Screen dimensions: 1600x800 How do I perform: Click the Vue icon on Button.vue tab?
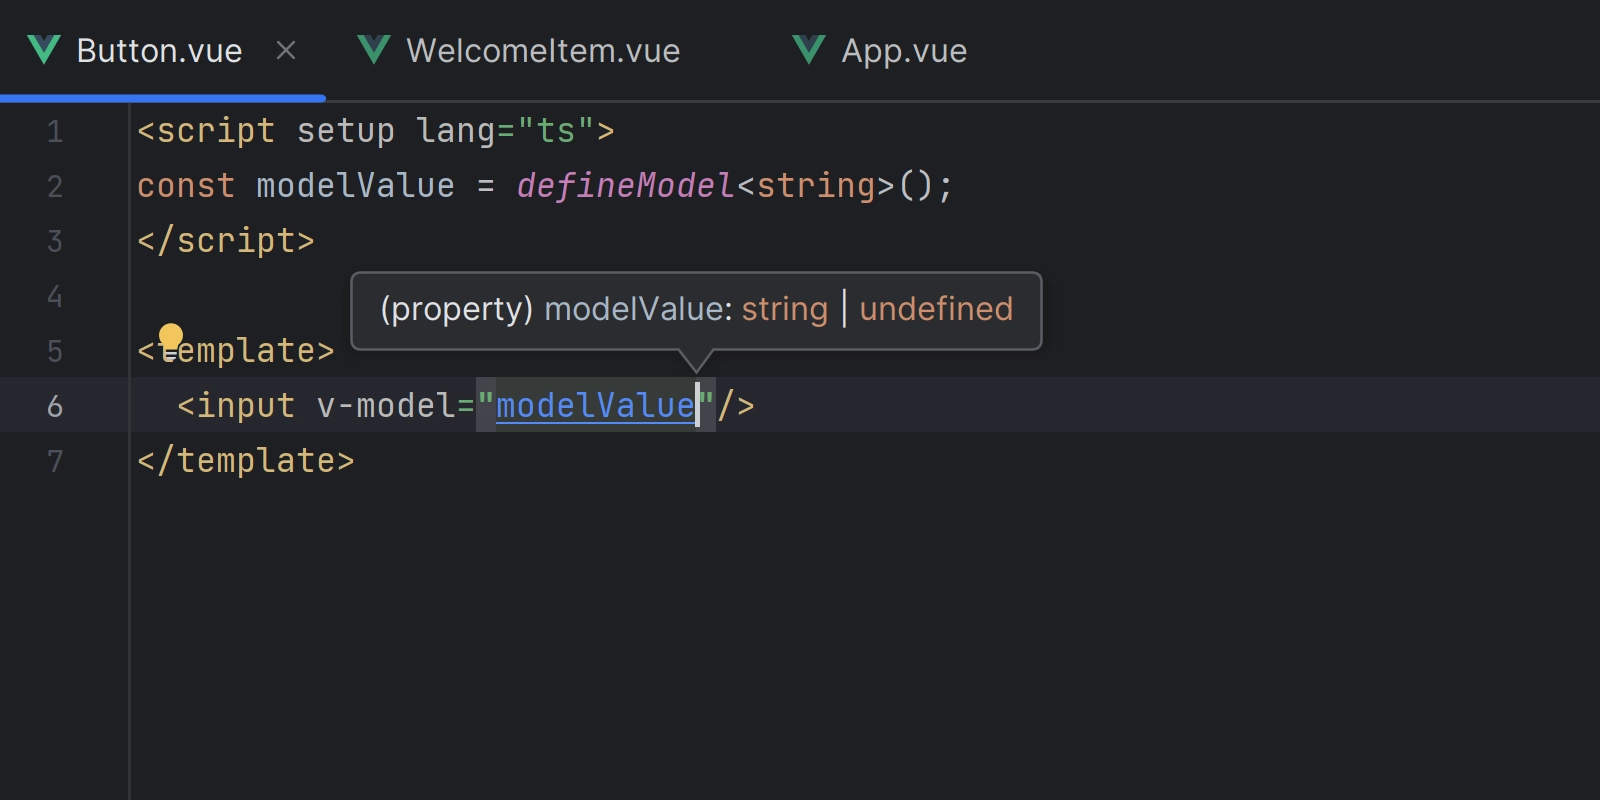pyautogui.click(x=44, y=50)
